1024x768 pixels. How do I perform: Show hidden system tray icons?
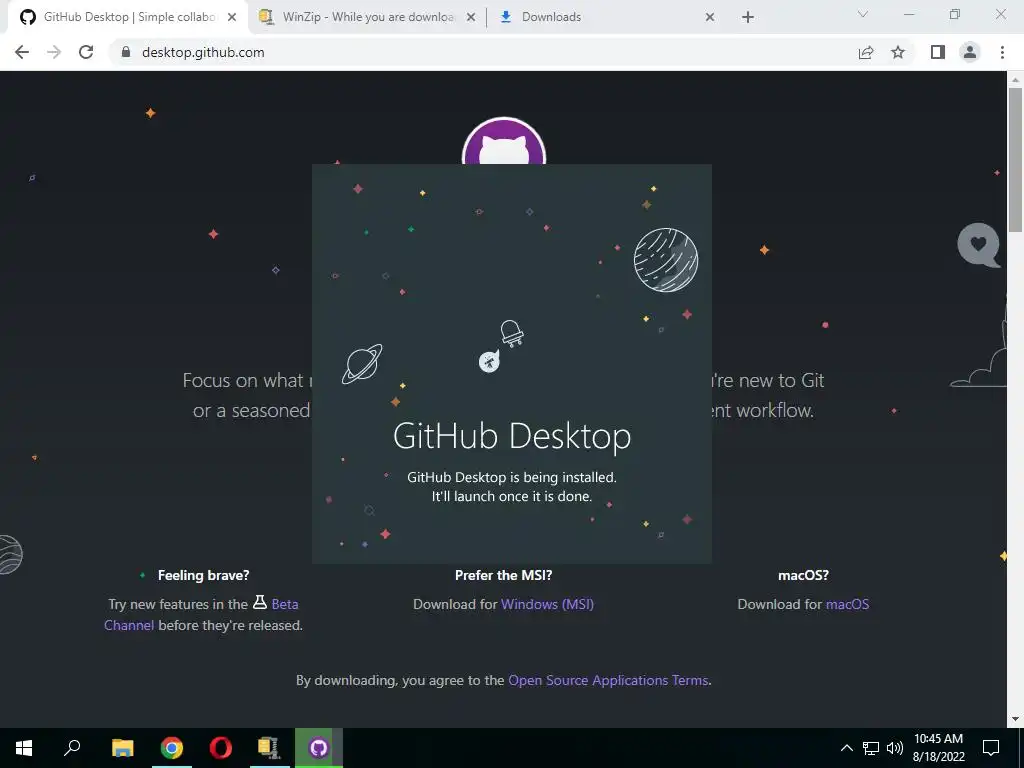tap(846, 748)
